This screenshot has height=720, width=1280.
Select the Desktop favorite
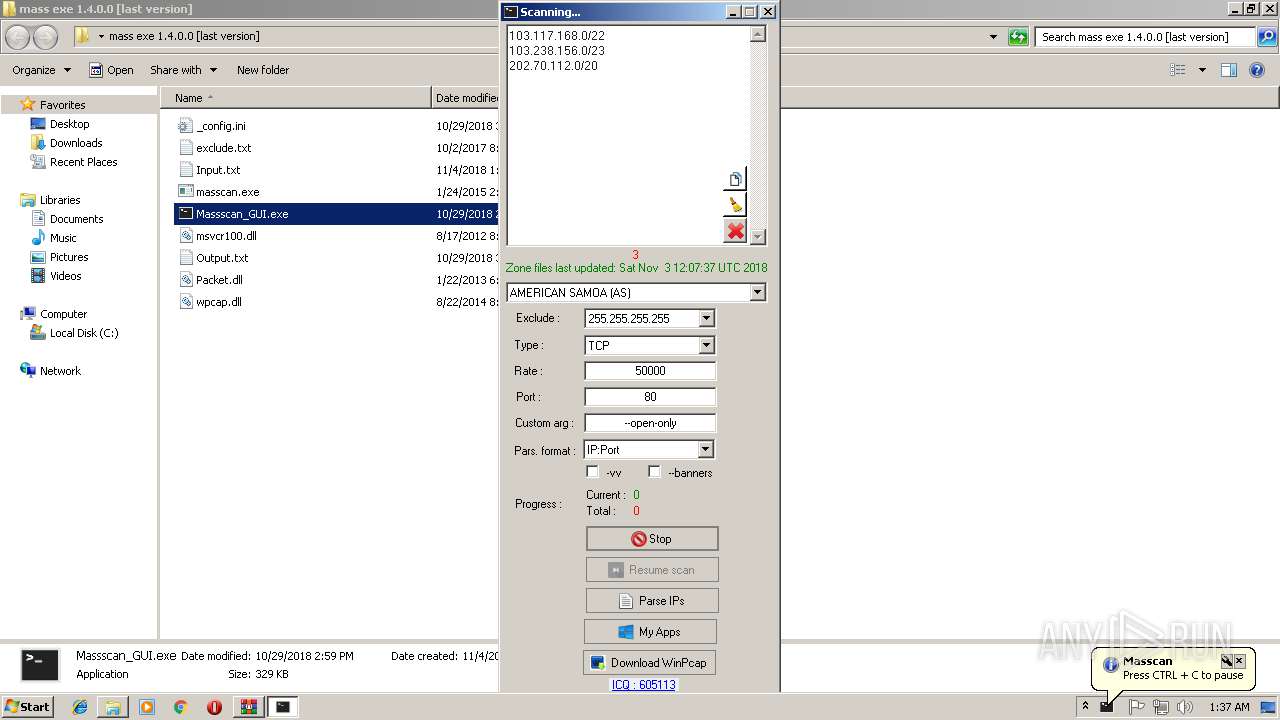[60, 124]
